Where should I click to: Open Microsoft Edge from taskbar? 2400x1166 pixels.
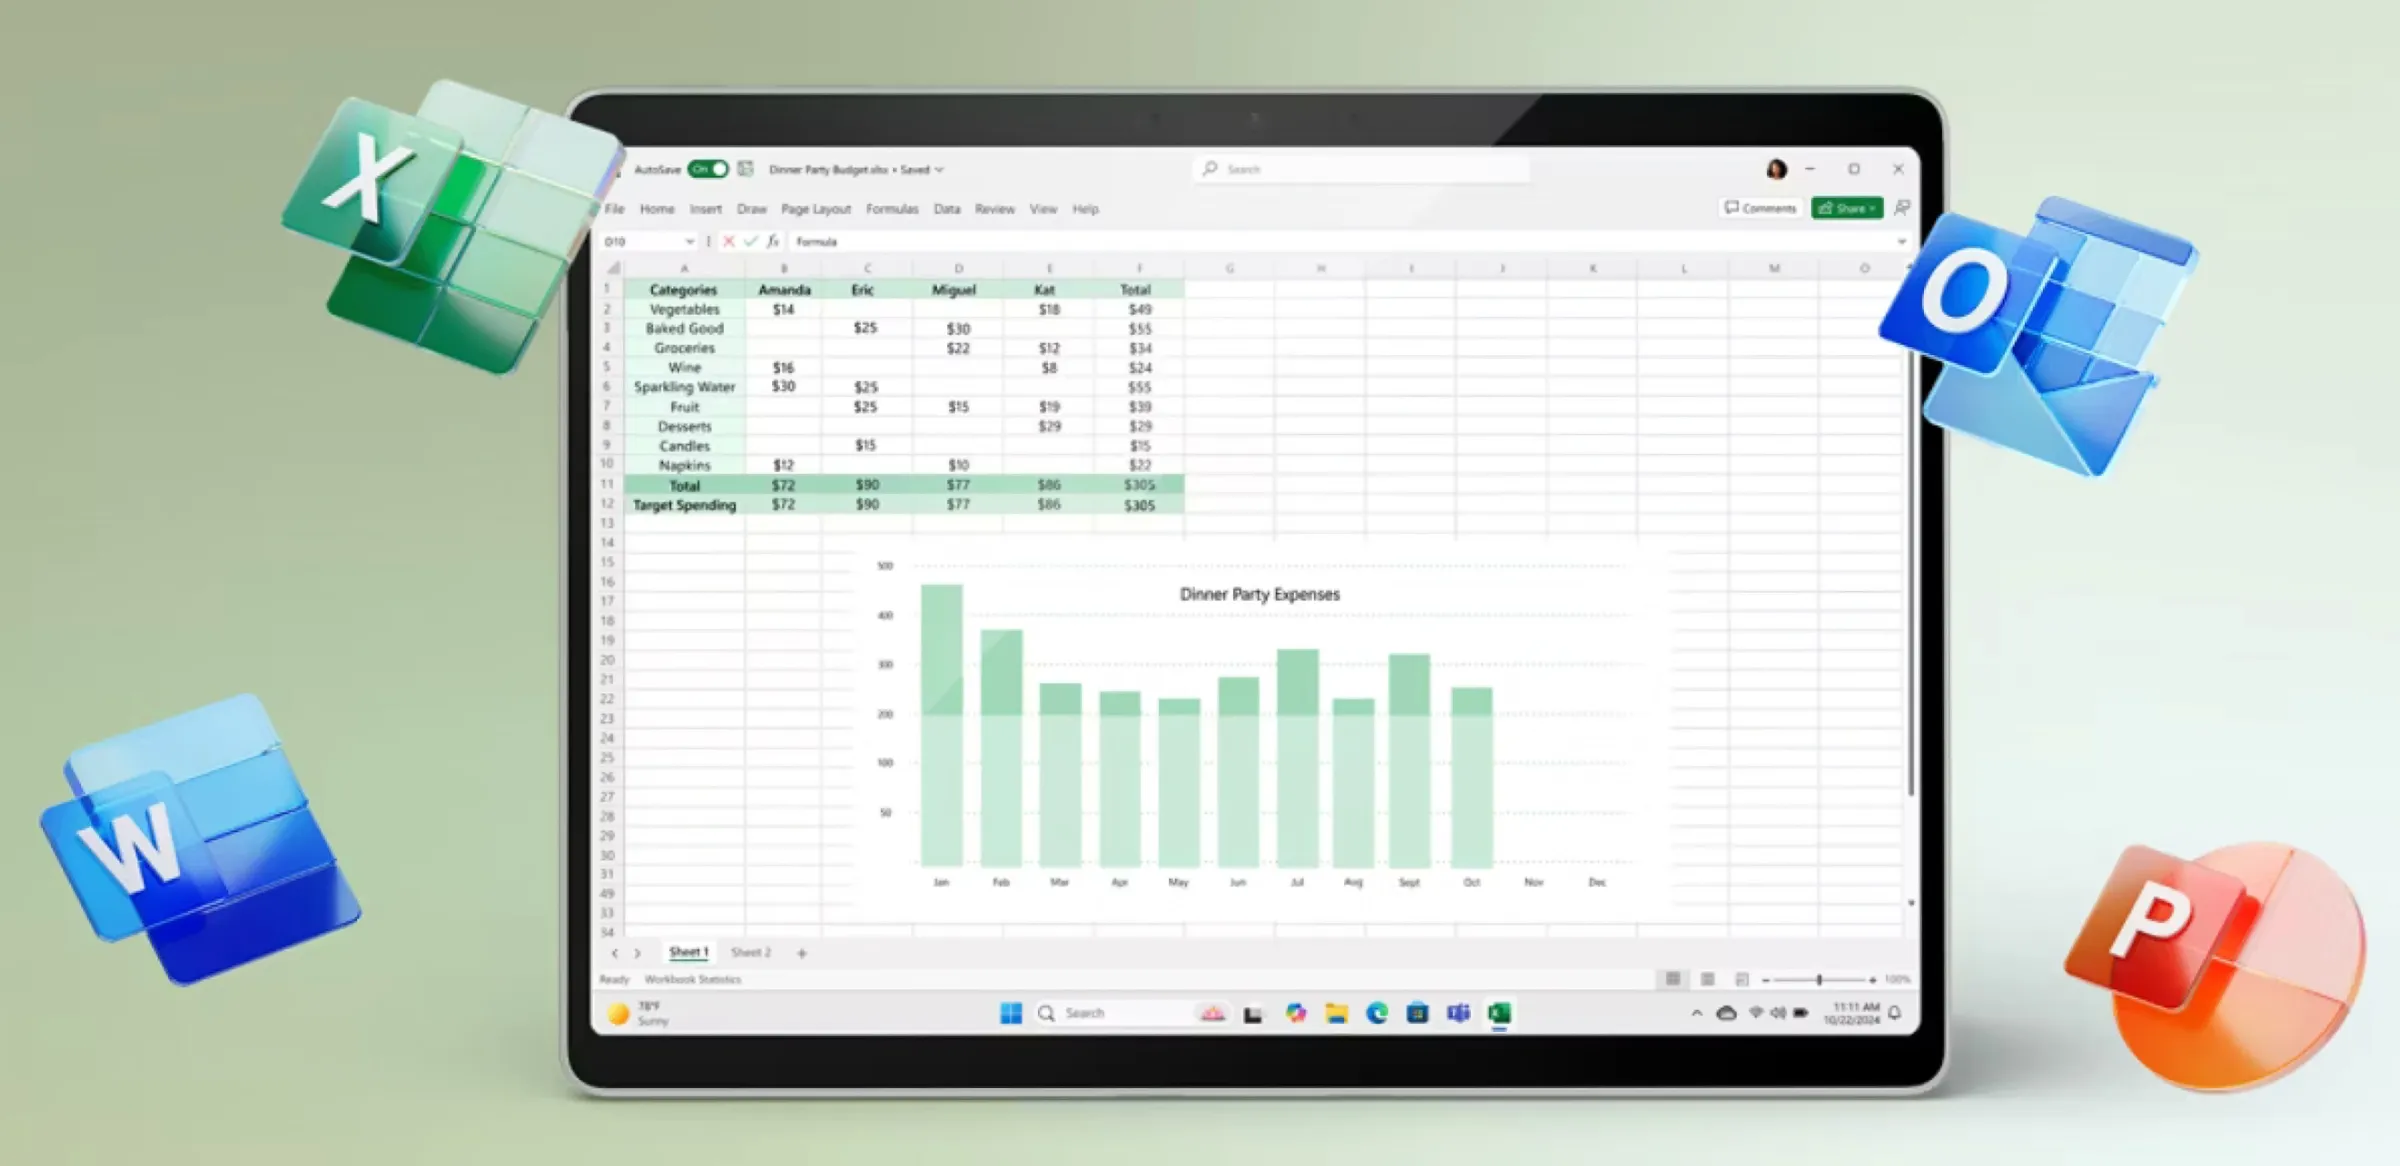(1377, 1013)
